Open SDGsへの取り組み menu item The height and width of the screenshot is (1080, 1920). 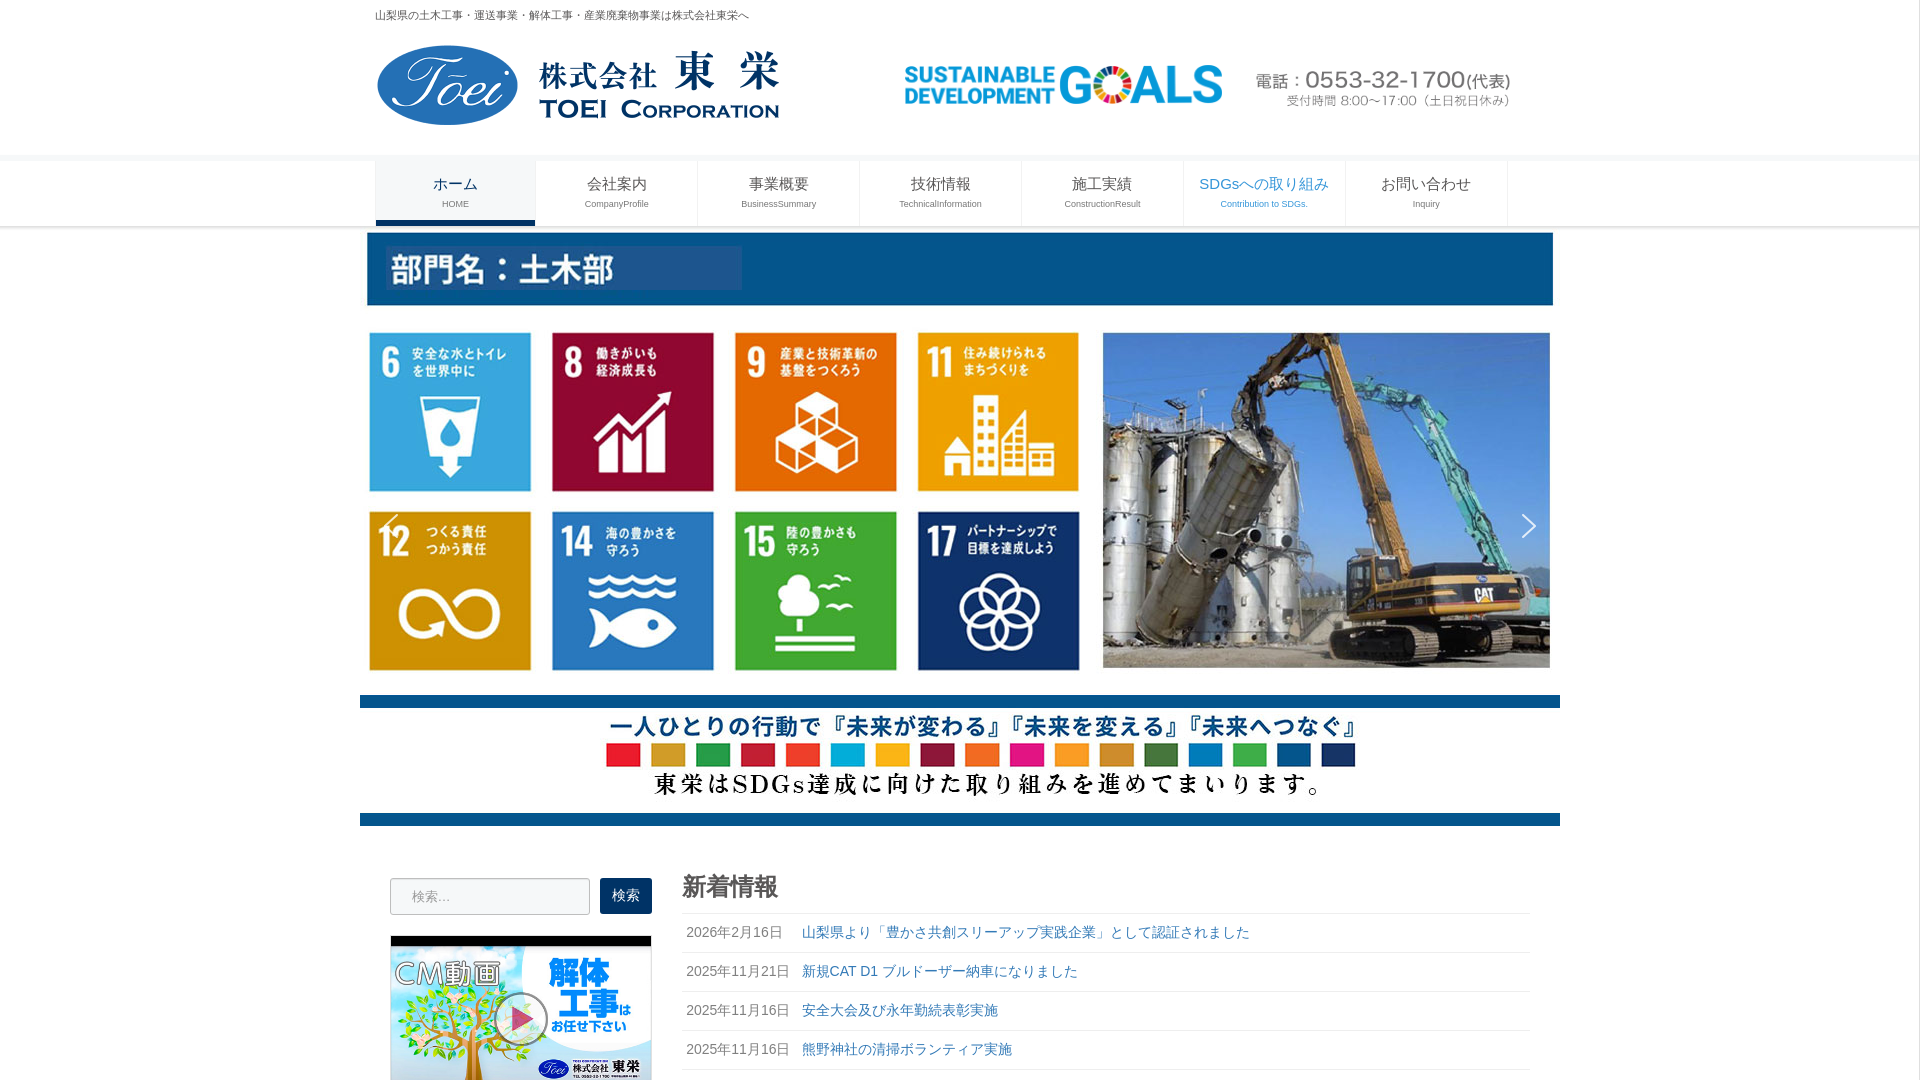click(1264, 192)
